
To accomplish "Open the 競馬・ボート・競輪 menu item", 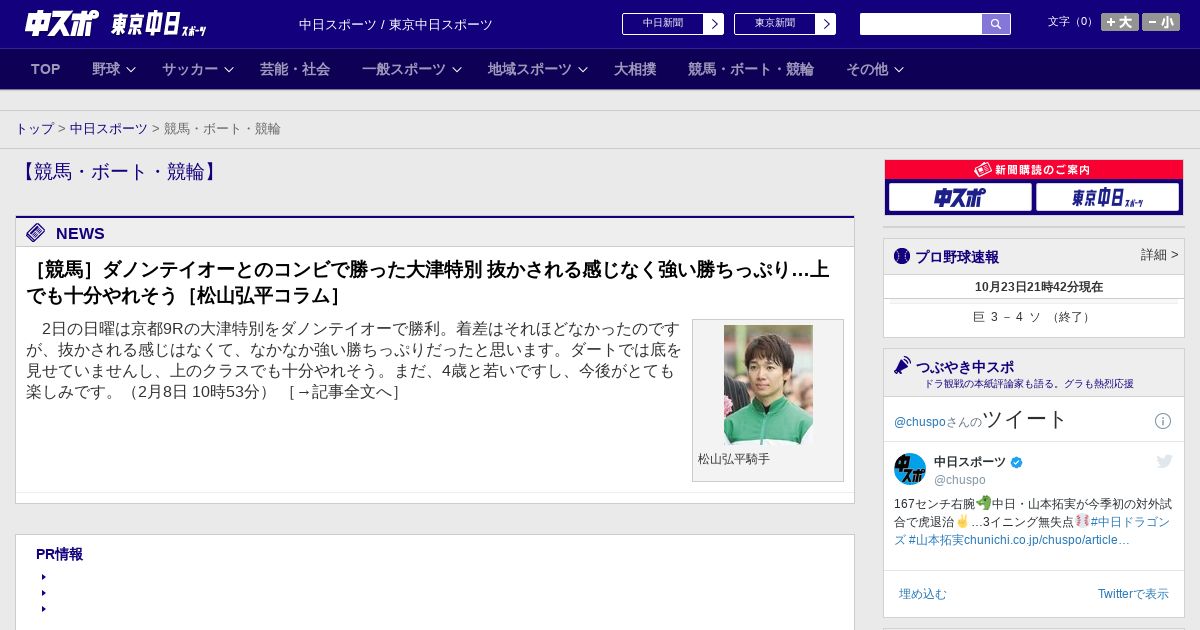I will (751, 69).
